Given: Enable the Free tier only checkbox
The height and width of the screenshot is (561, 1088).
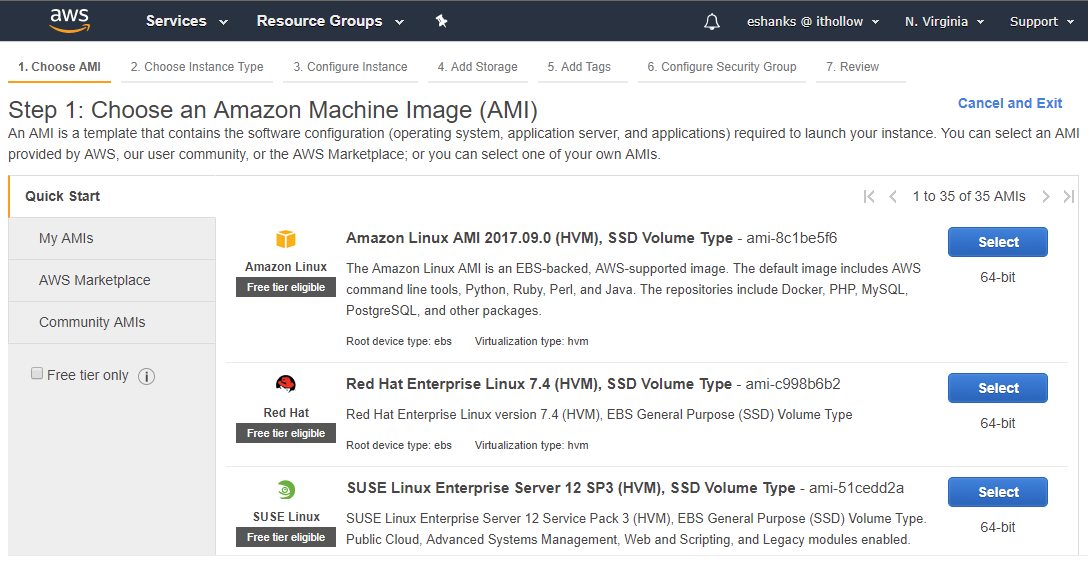Looking at the screenshot, I should [x=38, y=374].
